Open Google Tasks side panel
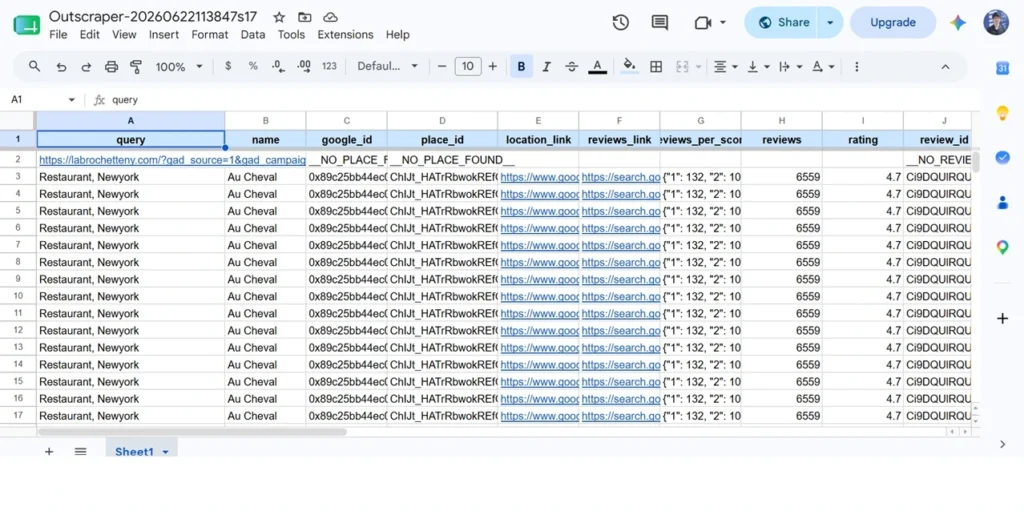The height and width of the screenshot is (519, 1024). [x=1002, y=157]
